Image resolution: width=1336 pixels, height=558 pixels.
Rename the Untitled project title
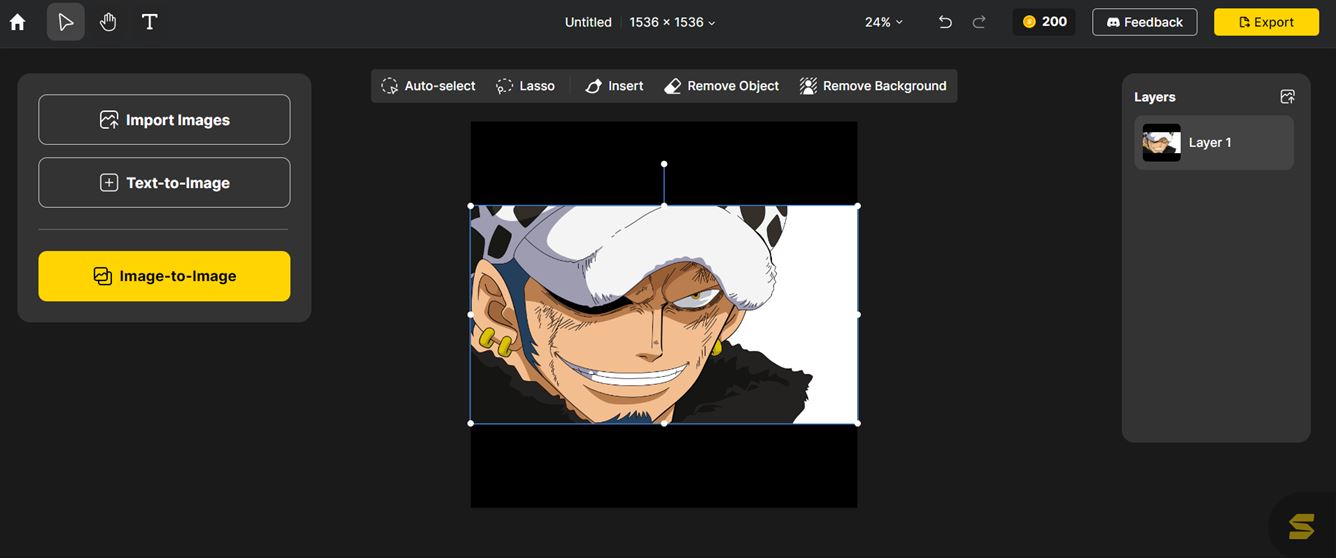point(588,22)
